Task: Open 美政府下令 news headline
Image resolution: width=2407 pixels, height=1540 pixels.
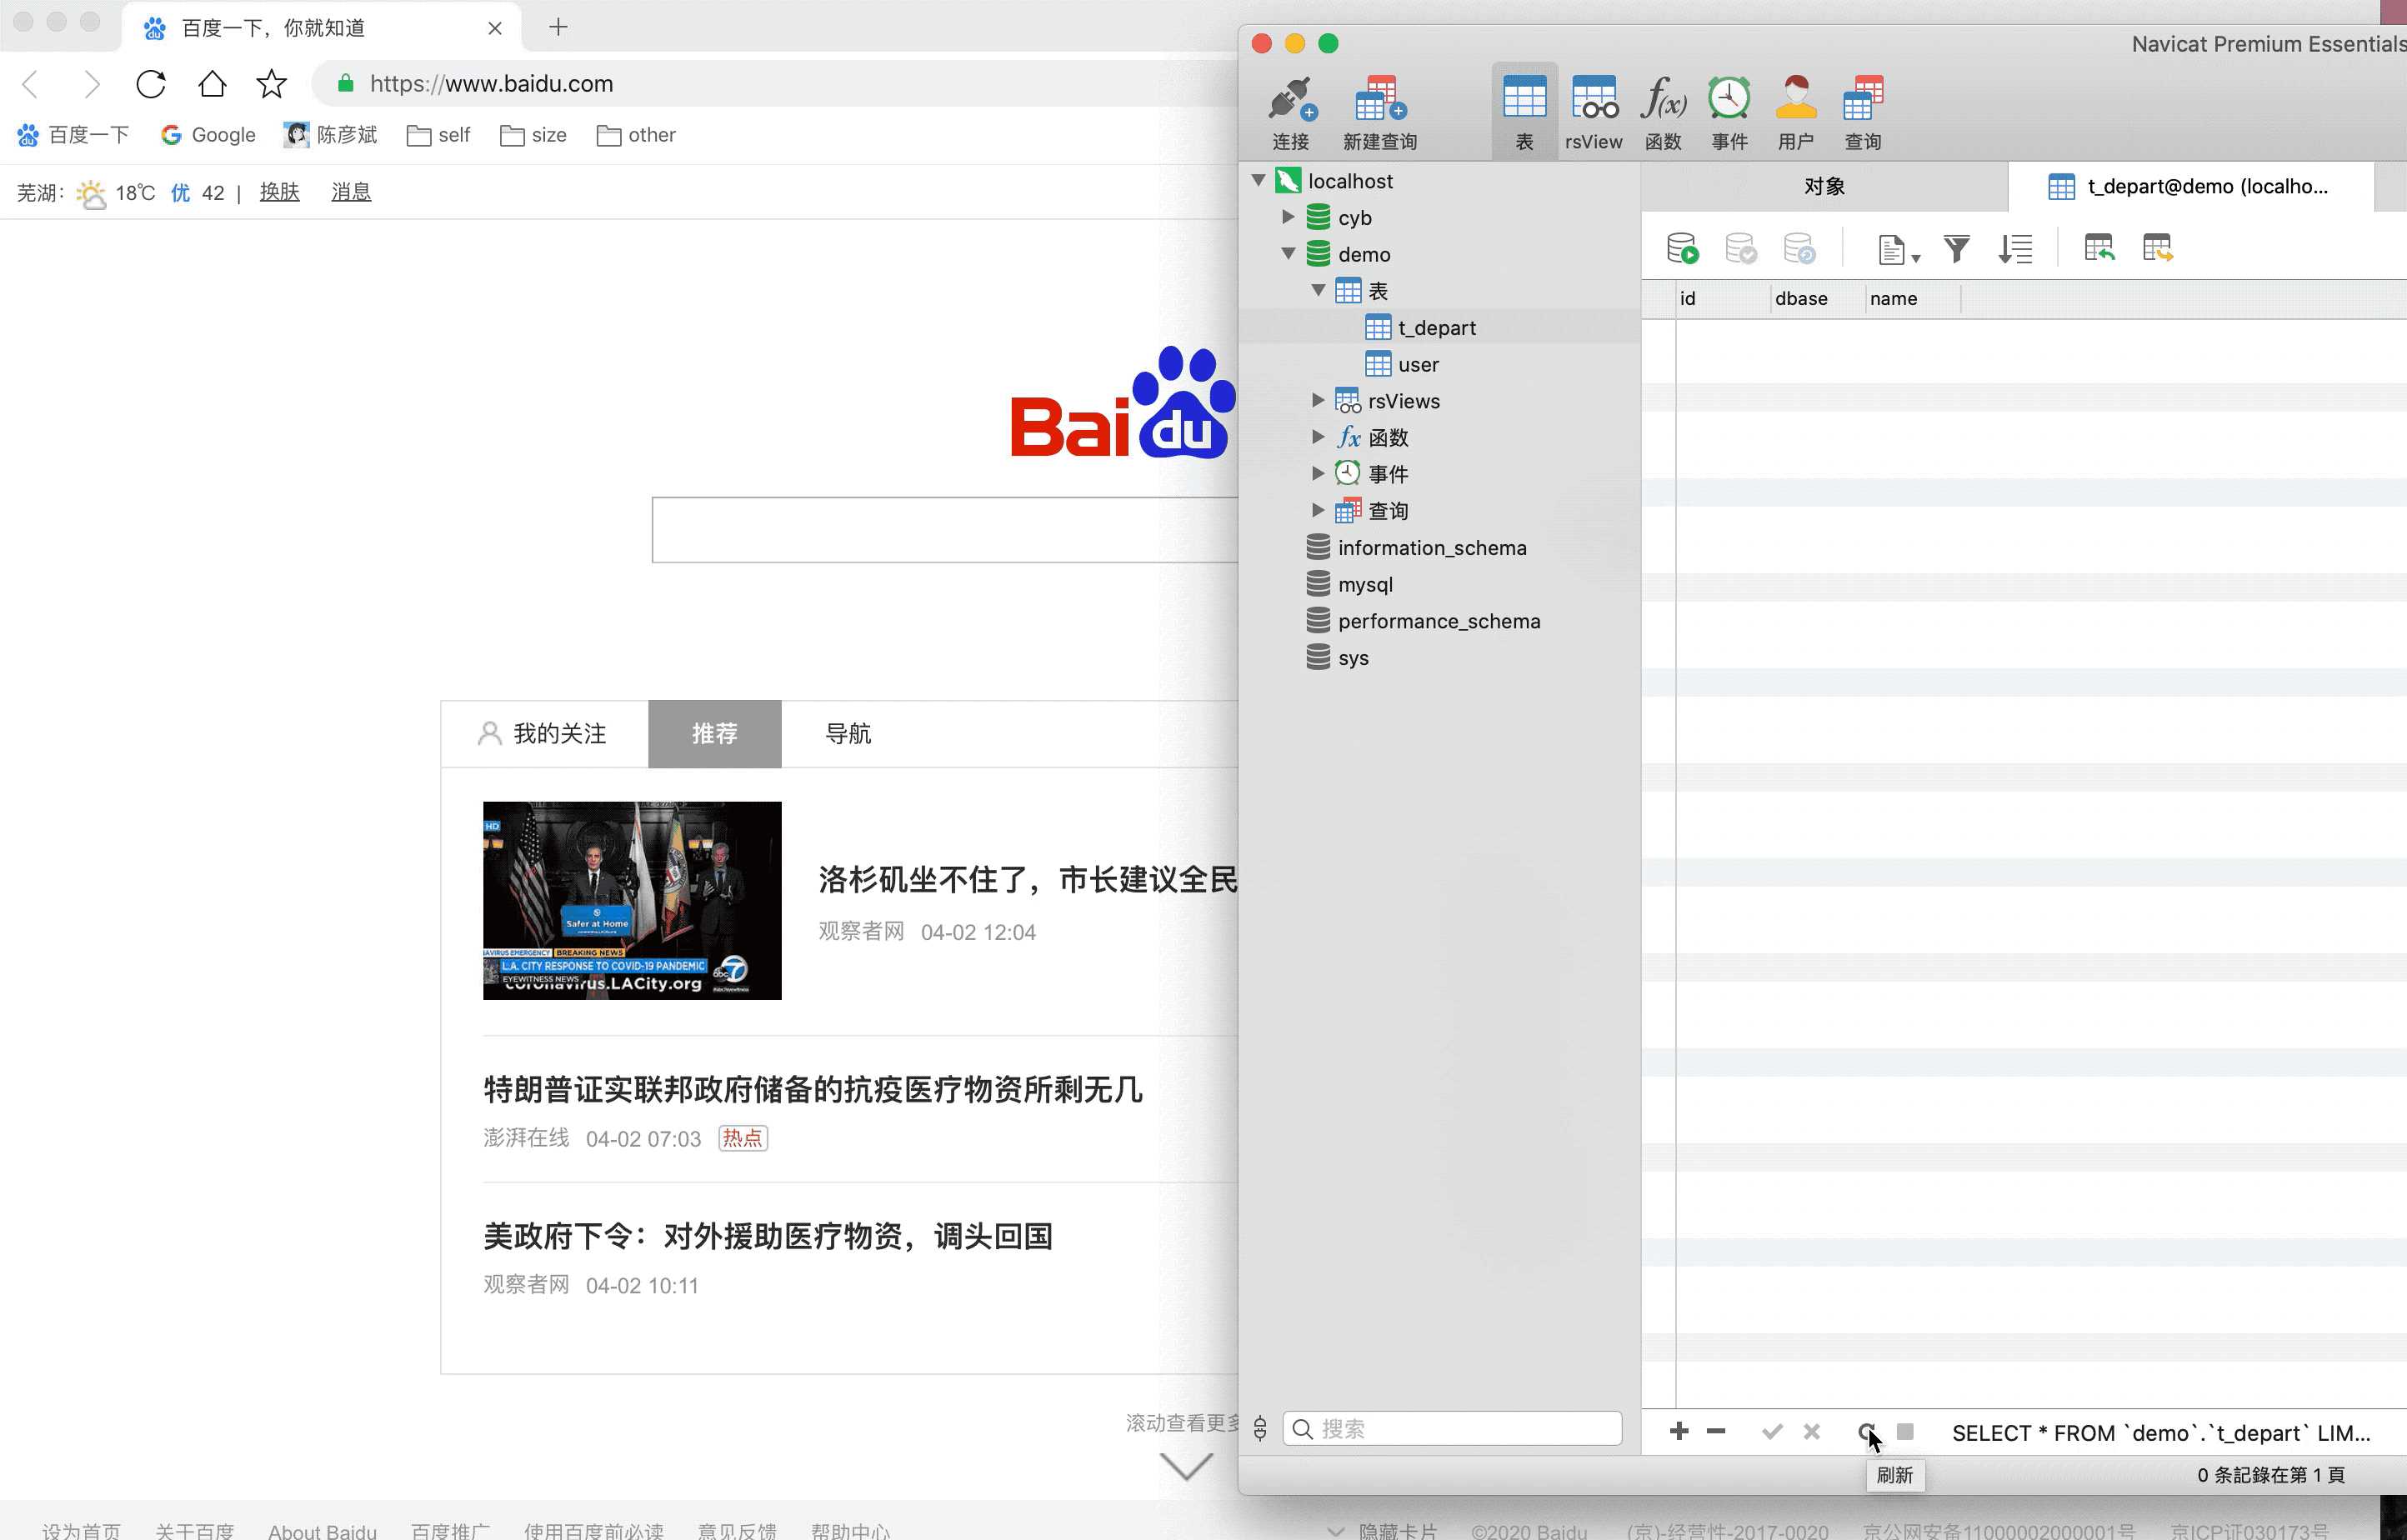Action: (x=768, y=1236)
